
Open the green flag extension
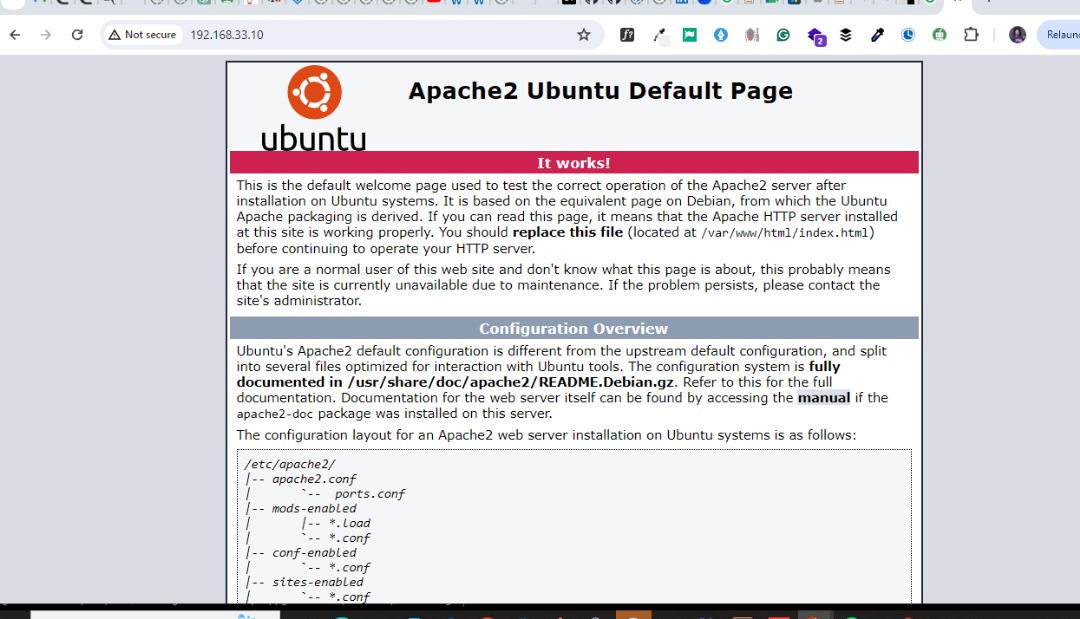click(689, 34)
